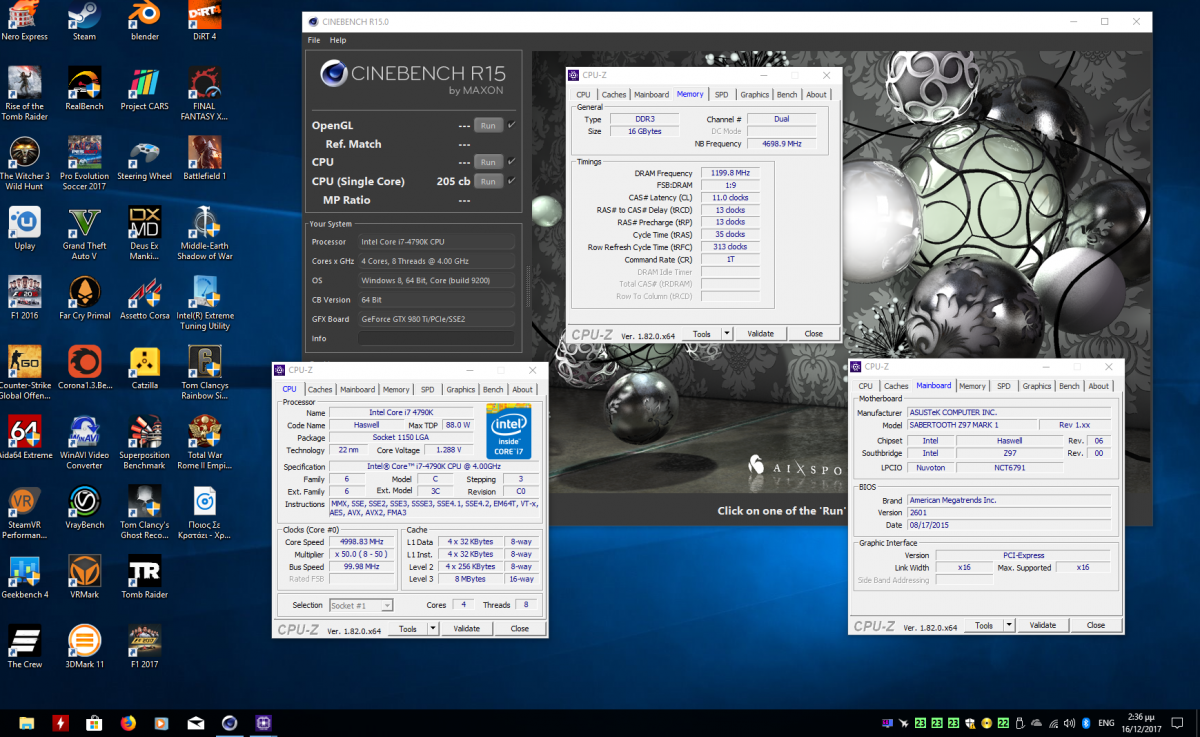Open Memory tab in Mainboard CPU-Z window
The image size is (1200, 737).
point(972,385)
